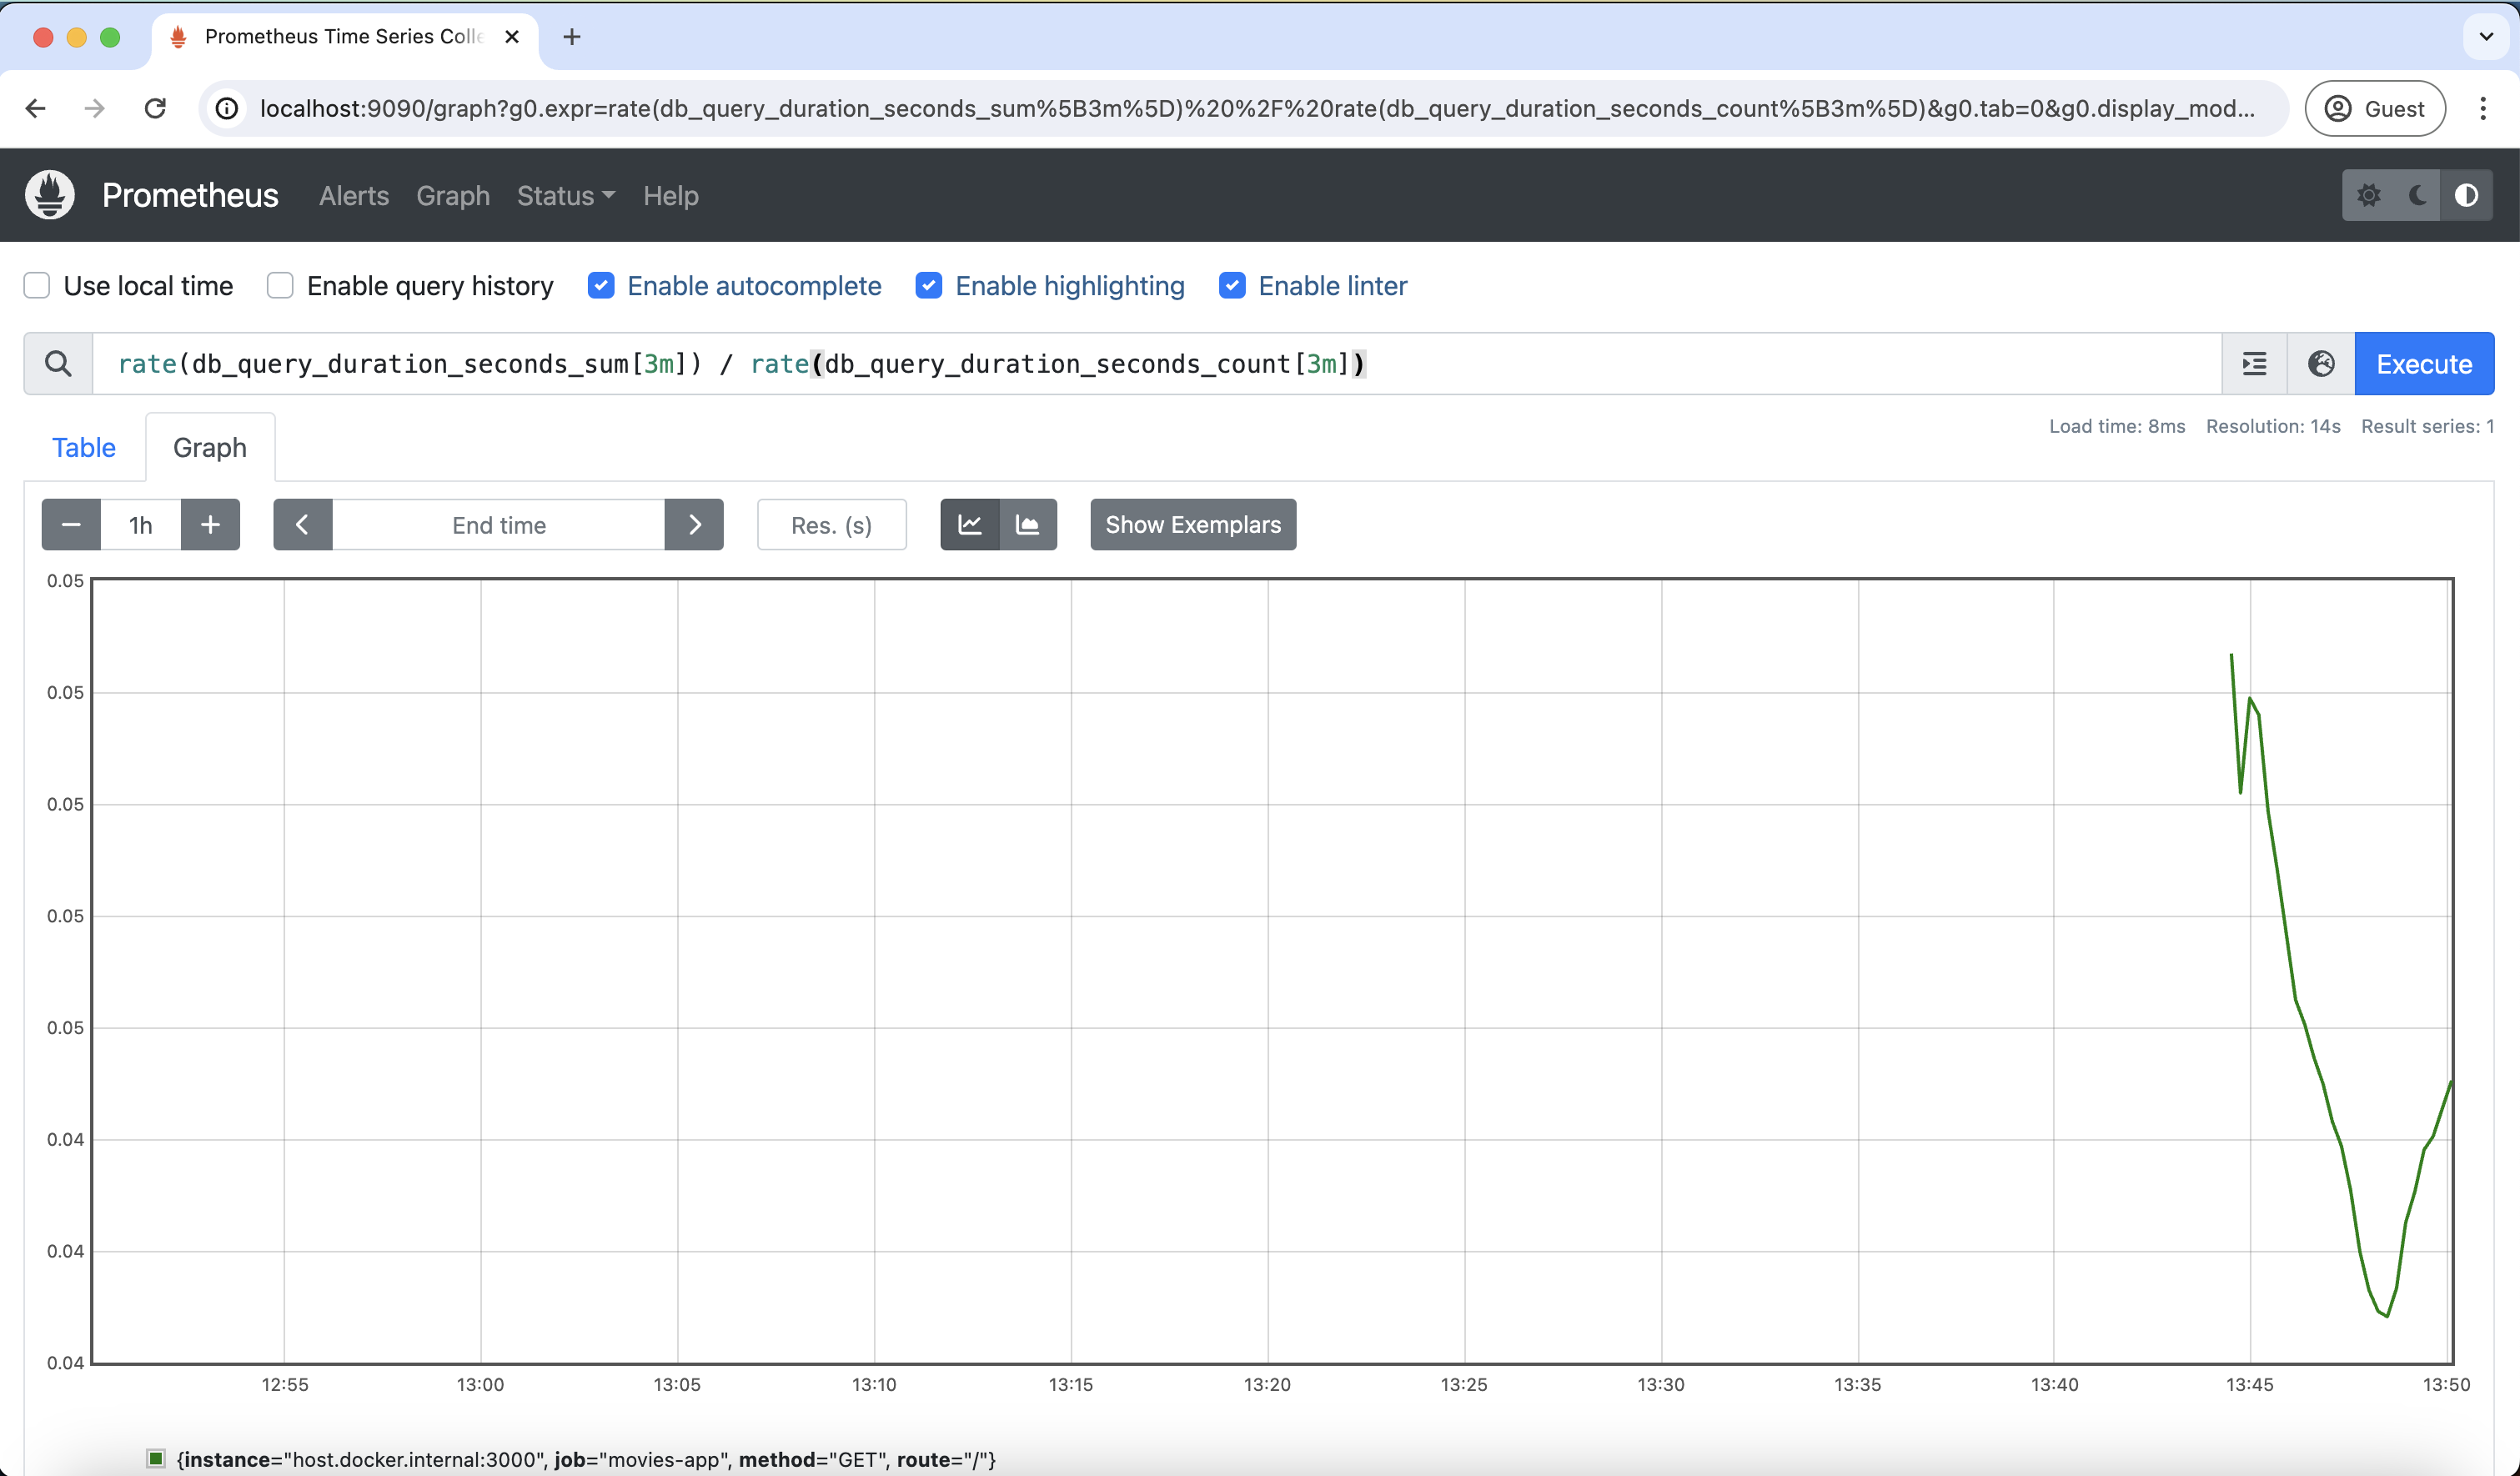Open the Graph nav link
Screen dimensions: 2520x1476
453,196
